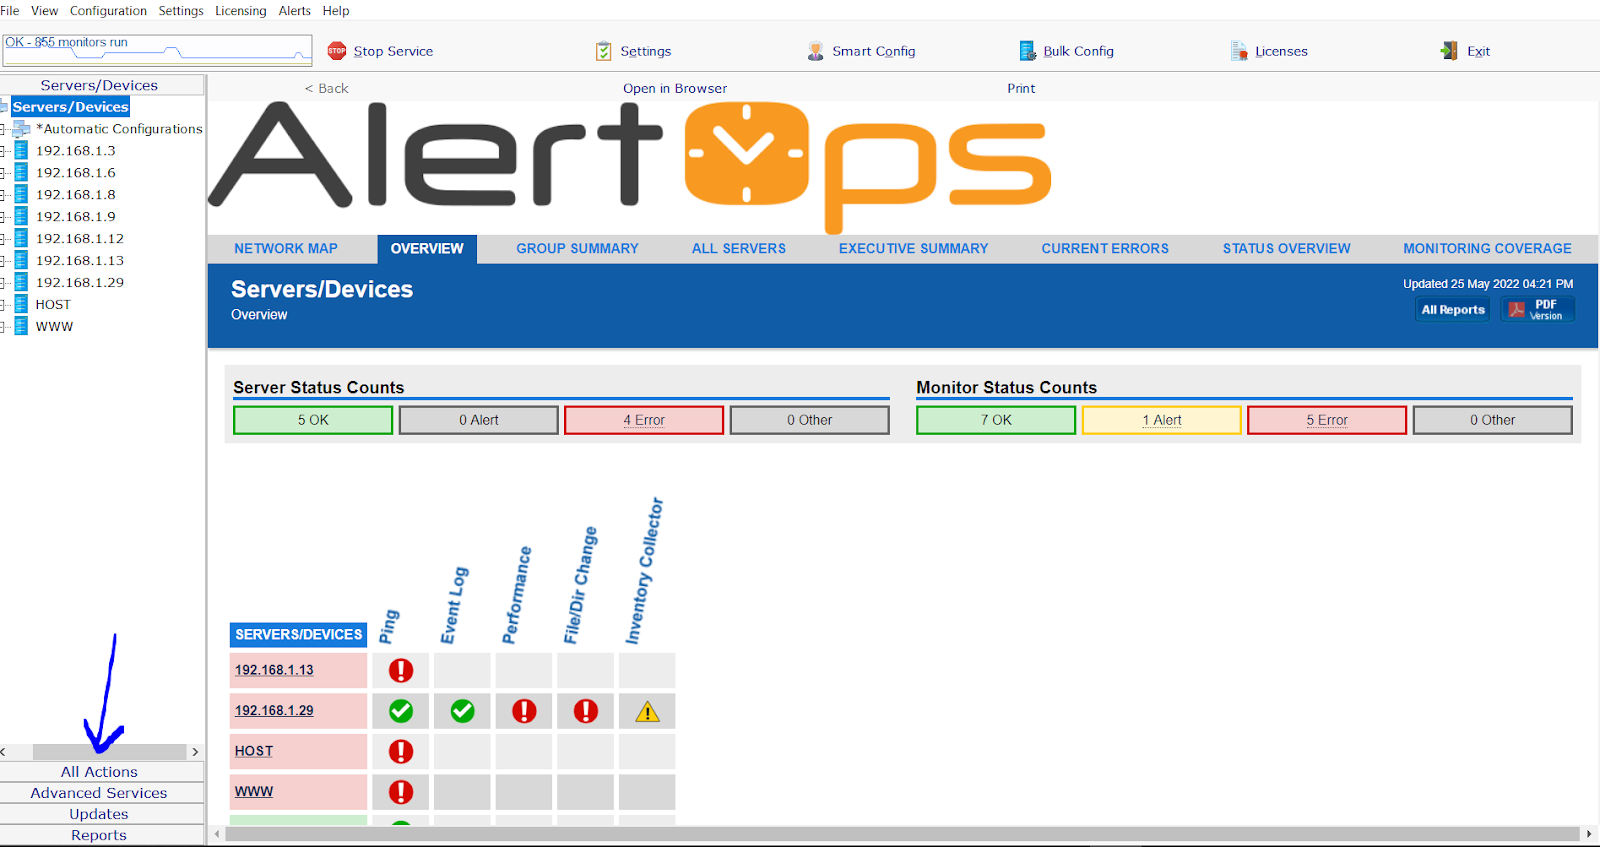Screen dimensions: 1600x847
Task: Expand the Automatic Configurations node
Action: tap(4, 129)
